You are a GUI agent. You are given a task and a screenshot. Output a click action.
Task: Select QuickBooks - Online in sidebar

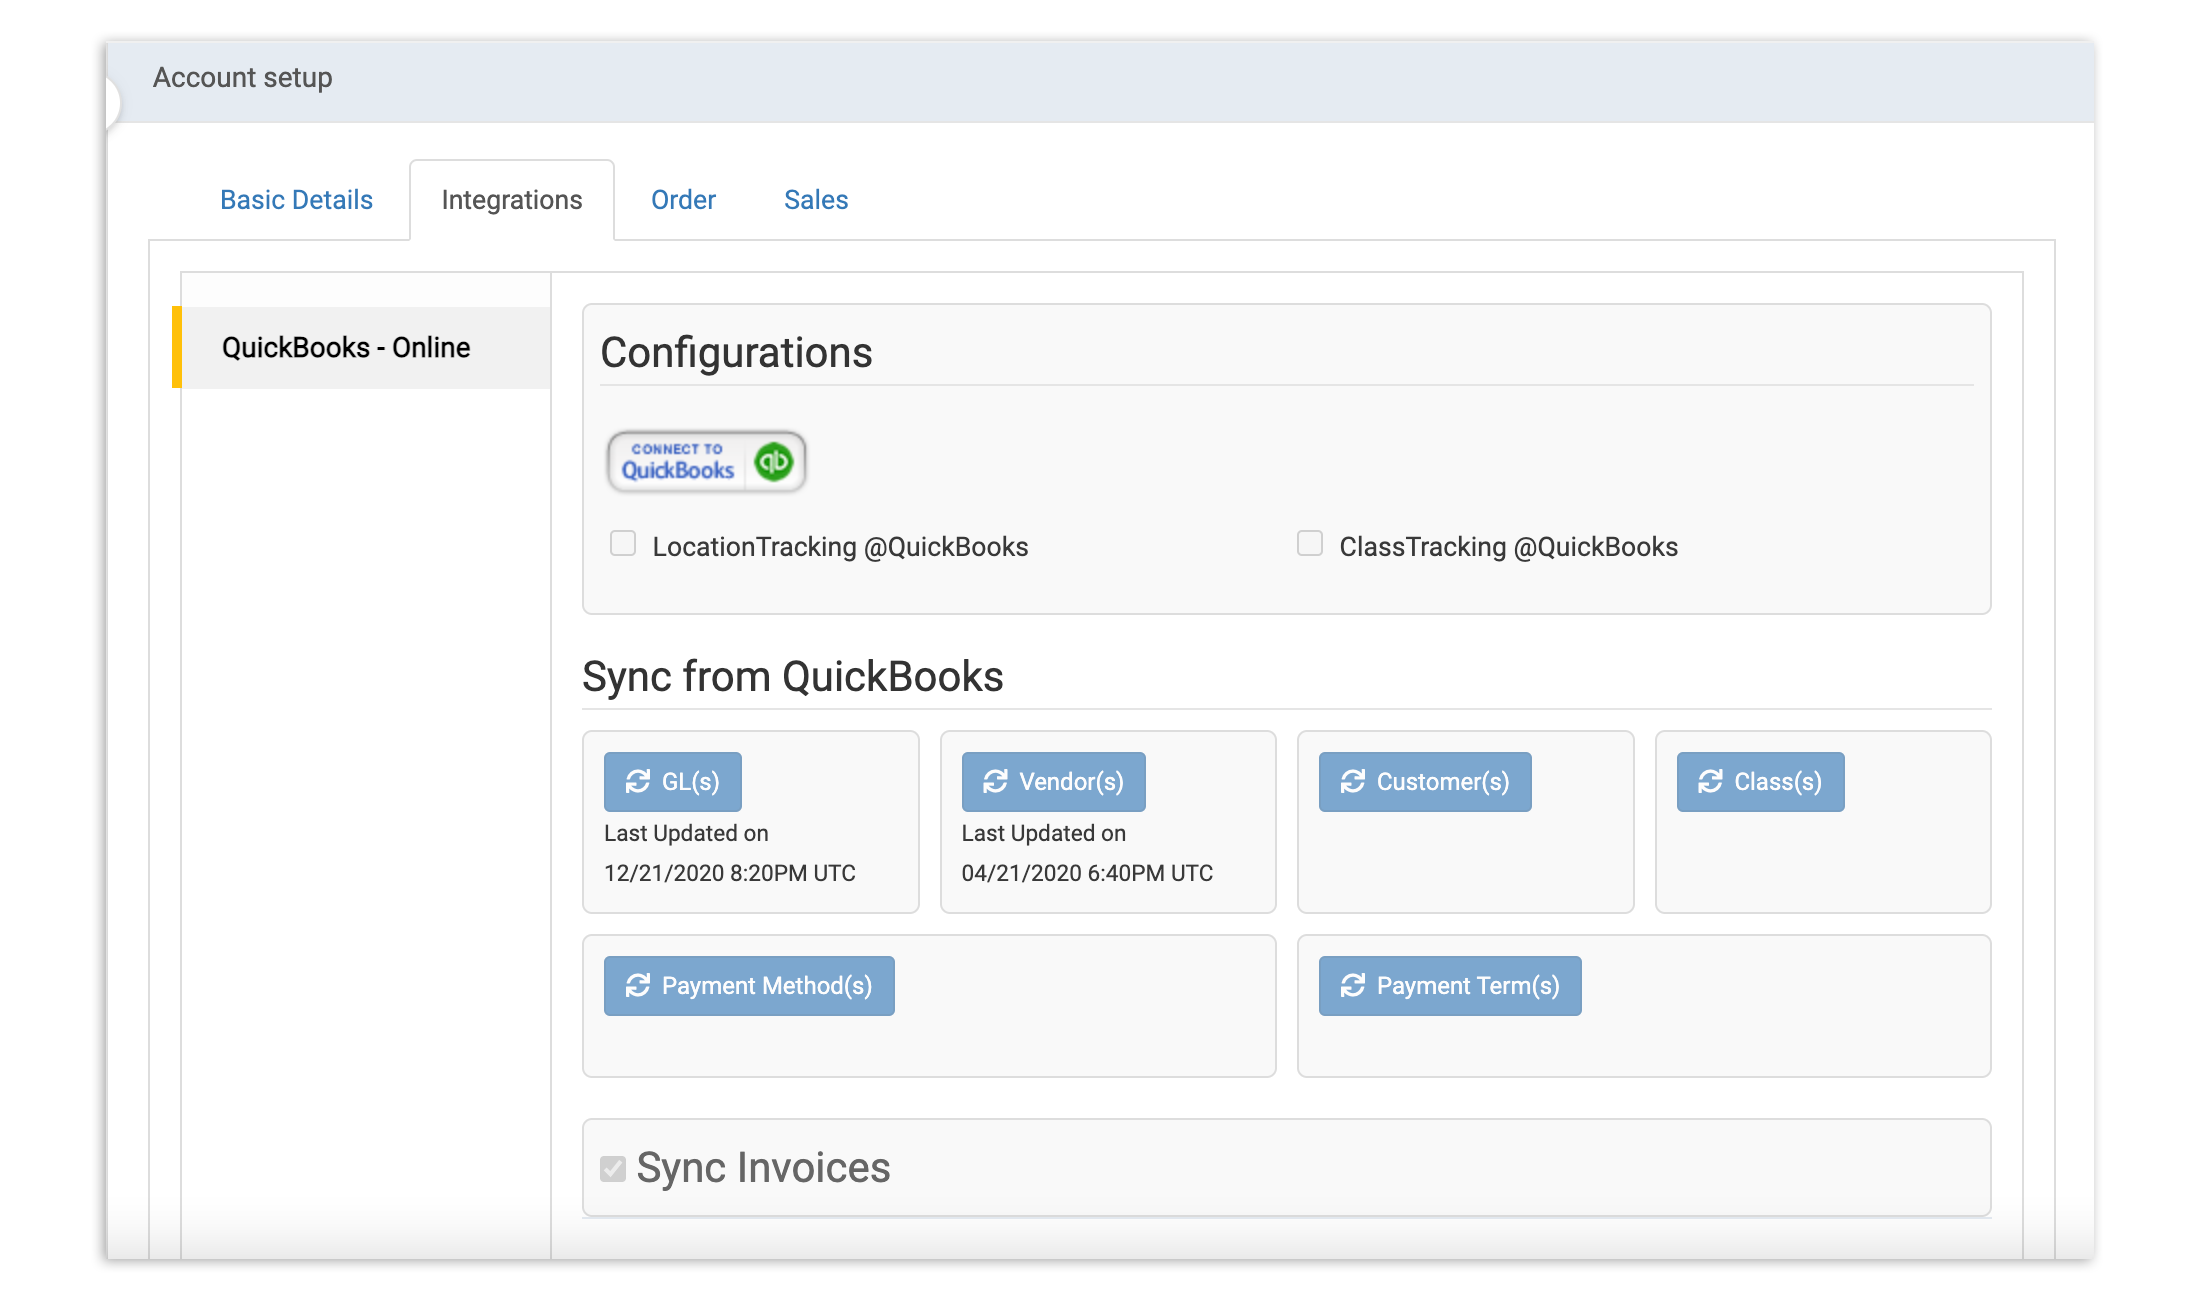coord(346,348)
